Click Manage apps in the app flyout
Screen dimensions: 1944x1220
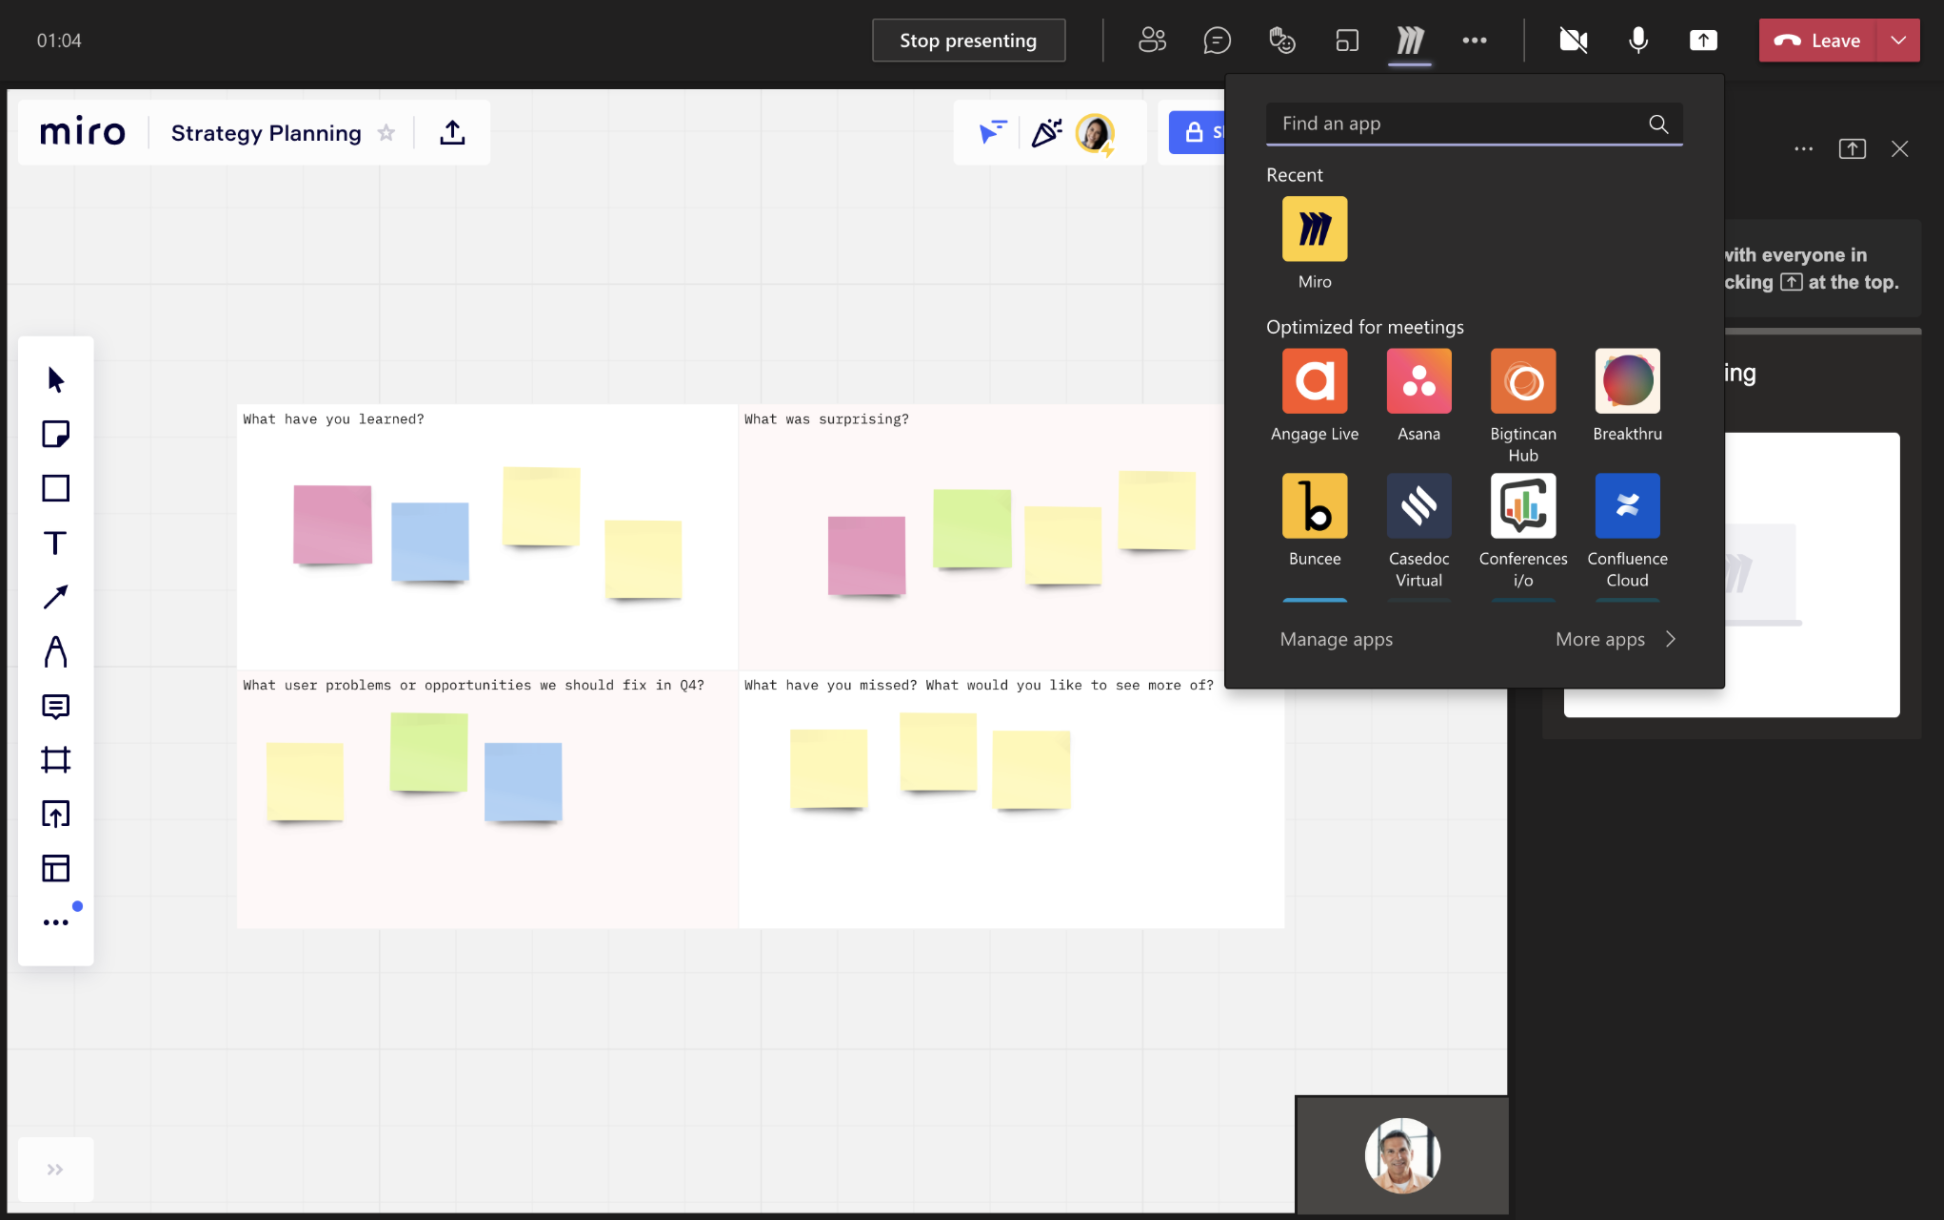(x=1335, y=639)
